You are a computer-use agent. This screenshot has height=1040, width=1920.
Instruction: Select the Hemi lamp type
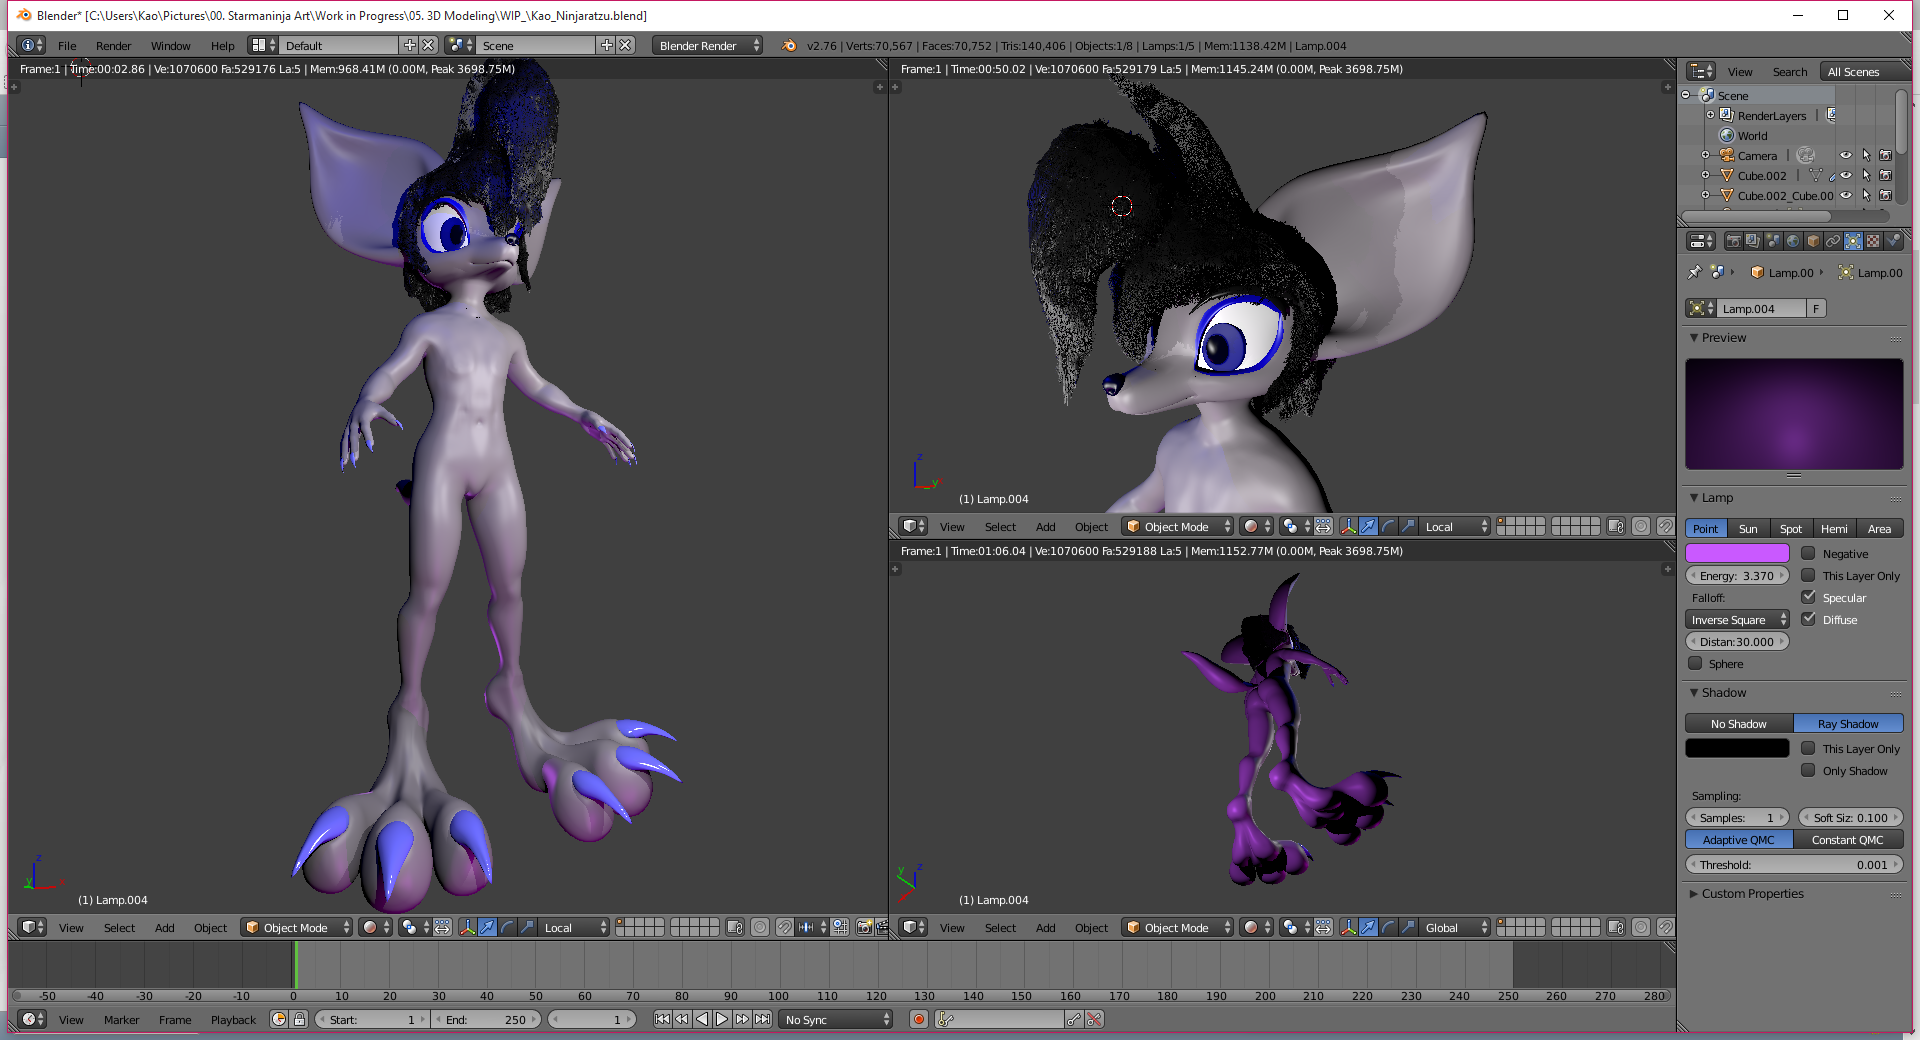(1834, 529)
